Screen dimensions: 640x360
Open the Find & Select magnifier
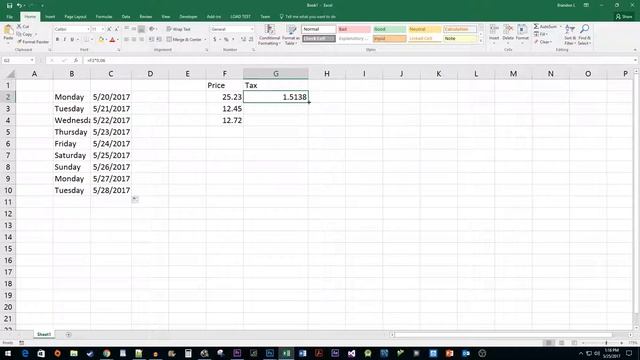pos(584,35)
